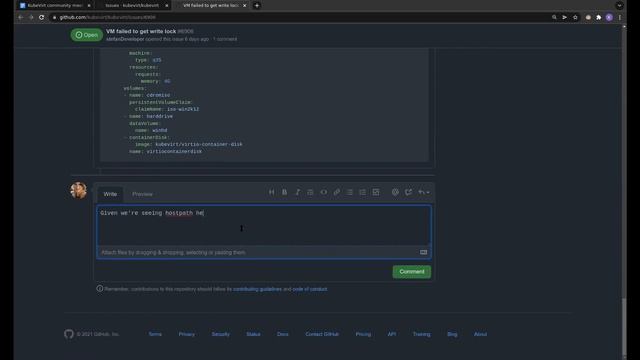Open the Chrome three-dot menu
Viewport: 640px width, 360px height.
[620, 18]
